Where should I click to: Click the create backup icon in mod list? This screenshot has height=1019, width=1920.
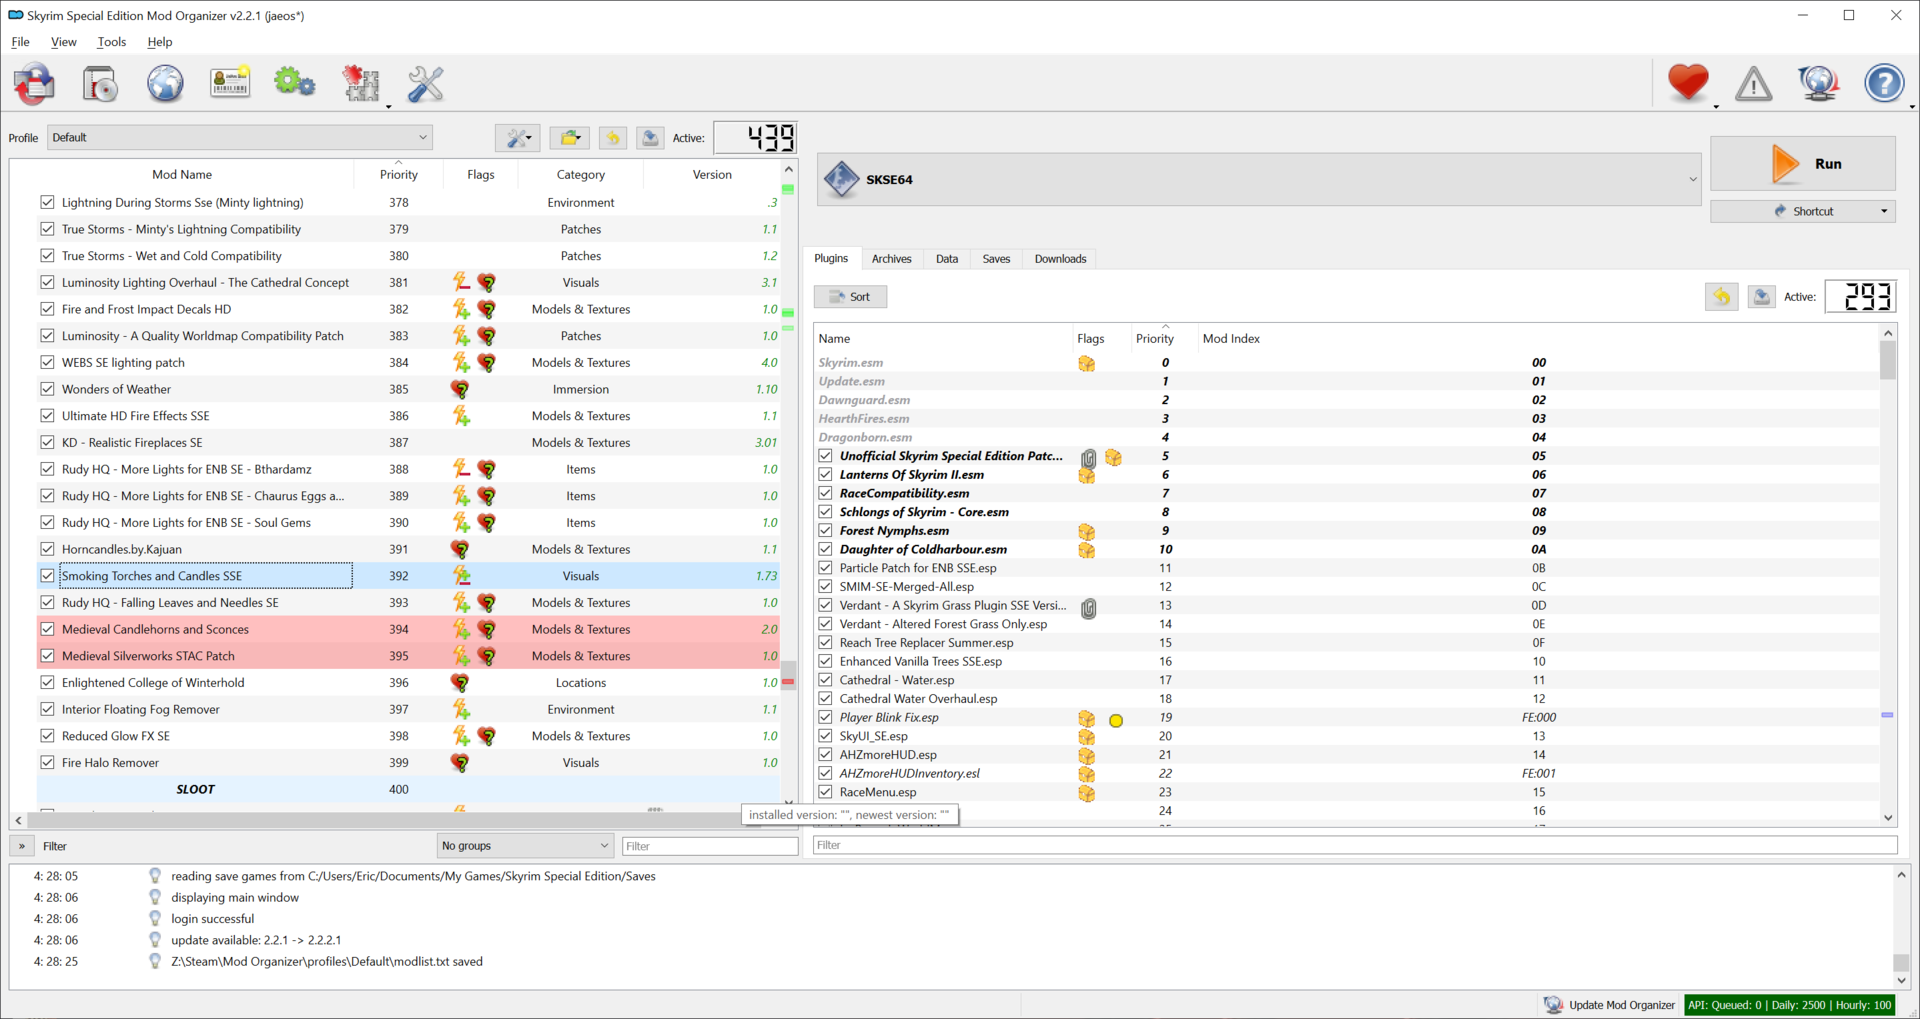tap(650, 138)
